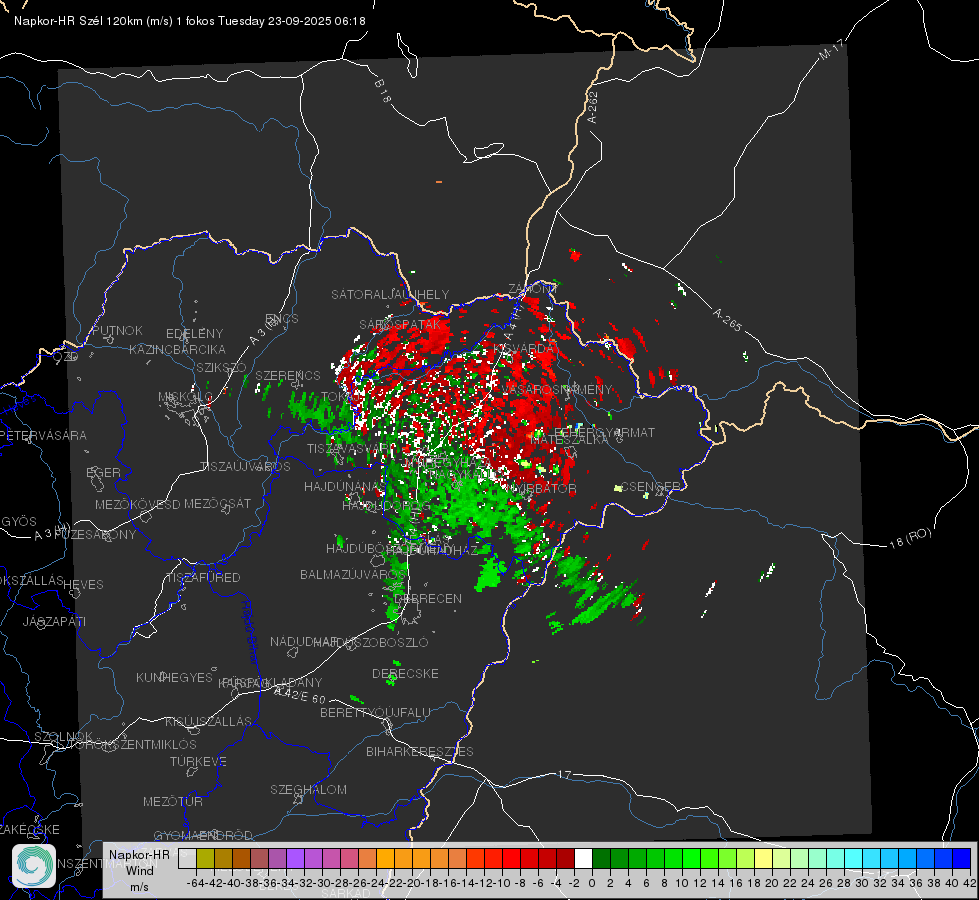Click the M-17 road label
This screenshot has width=979, height=900.
pyautogui.click(x=832, y=49)
